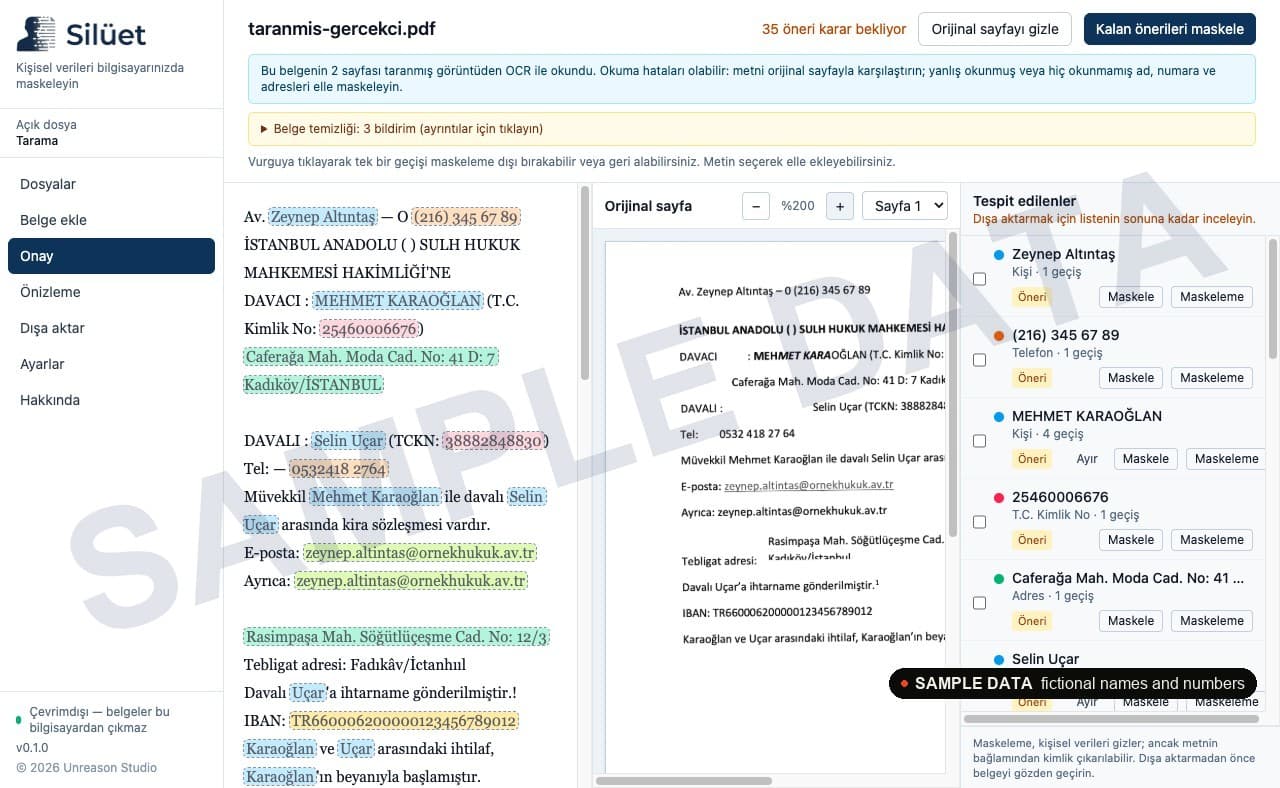Select the Onay sidebar item

pos(111,256)
